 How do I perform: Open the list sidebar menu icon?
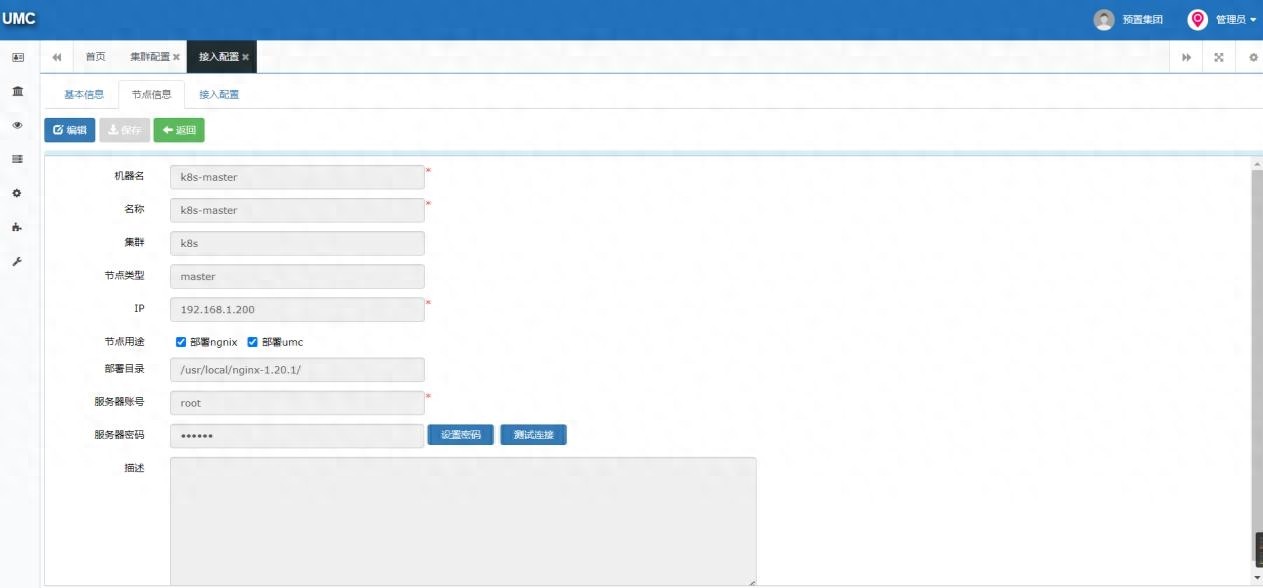pos(17,159)
